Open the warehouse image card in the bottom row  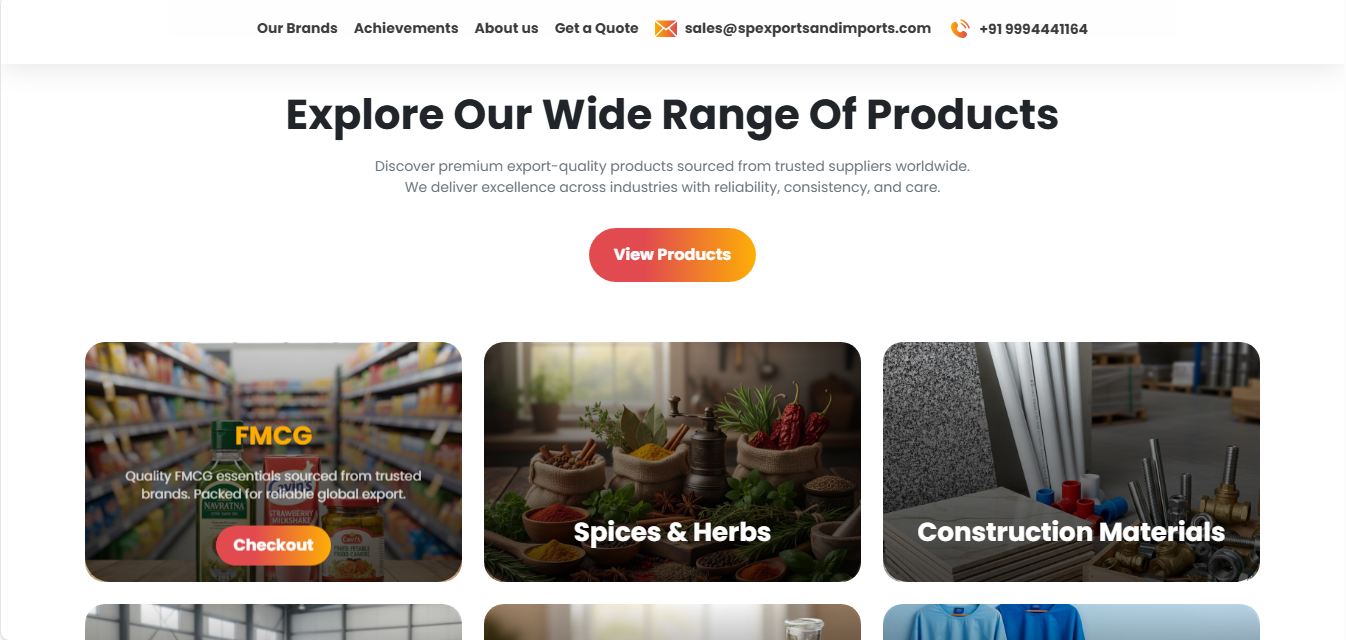(273, 622)
